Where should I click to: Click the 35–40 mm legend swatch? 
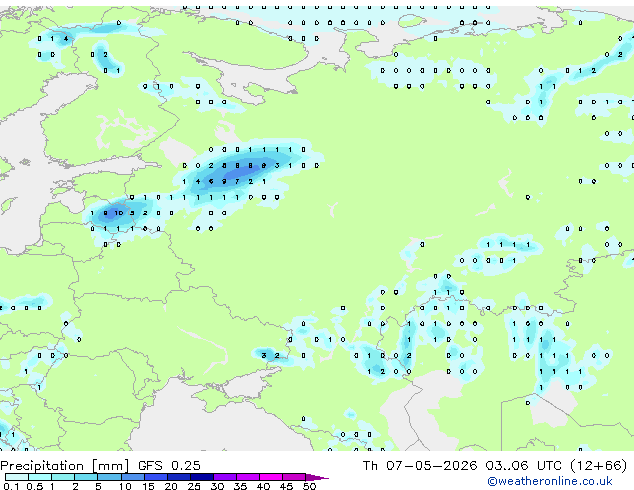point(247,477)
